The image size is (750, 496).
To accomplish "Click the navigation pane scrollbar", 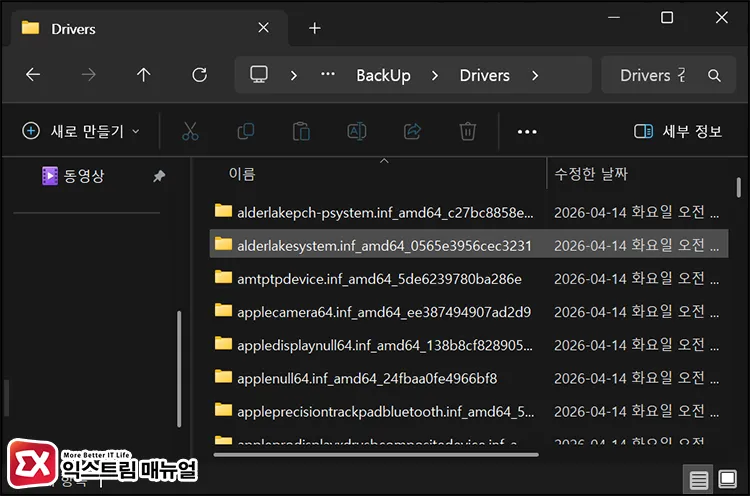I will pos(179,369).
